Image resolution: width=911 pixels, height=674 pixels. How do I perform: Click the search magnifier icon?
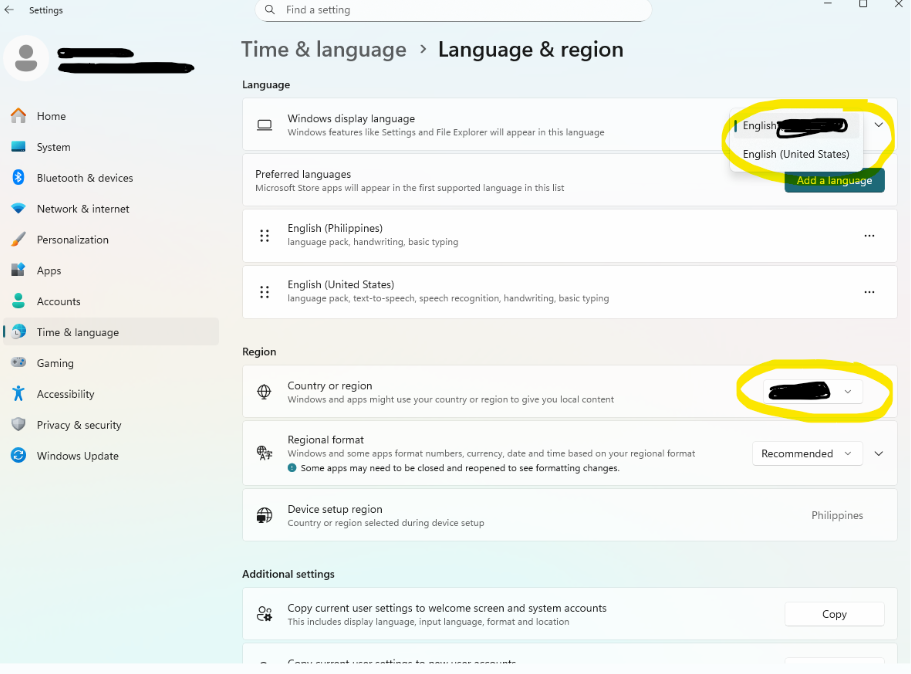click(270, 9)
